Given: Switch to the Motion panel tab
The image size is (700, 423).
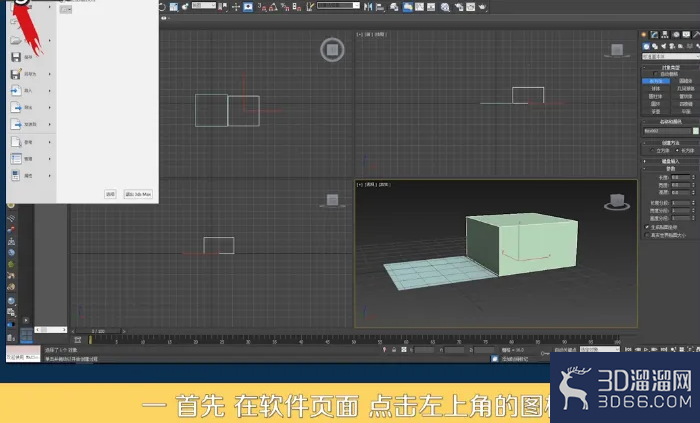Looking at the screenshot, I should click(676, 34).
